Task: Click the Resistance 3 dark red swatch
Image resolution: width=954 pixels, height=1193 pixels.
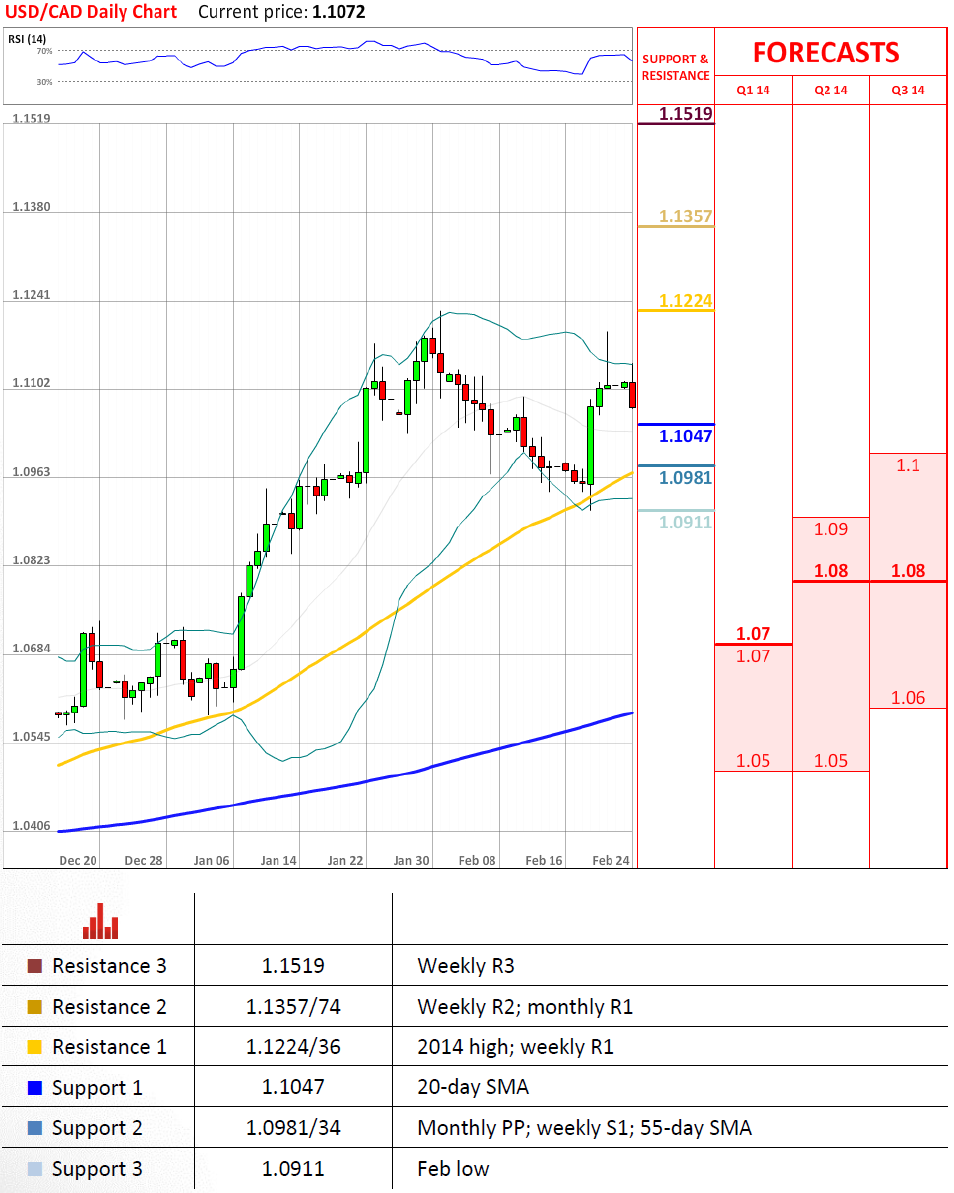Action: pyautogui.click(x=35, y=966)
